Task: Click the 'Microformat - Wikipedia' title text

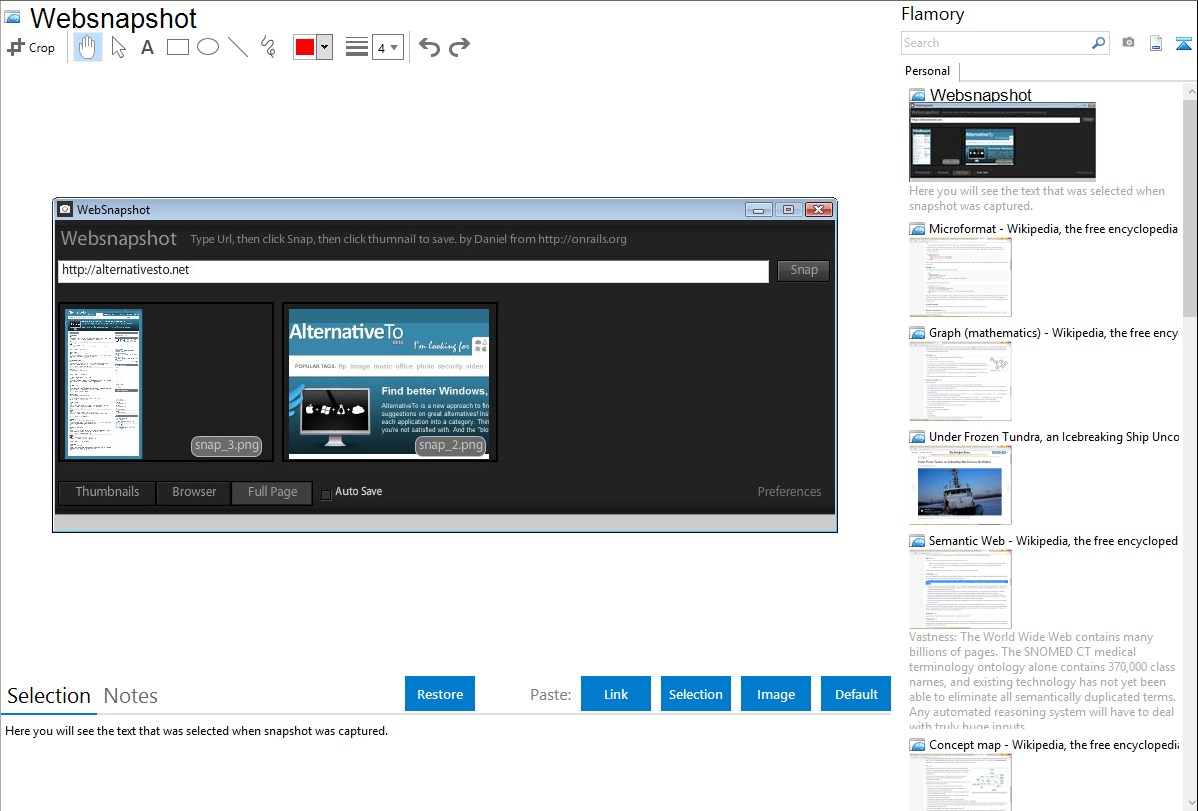Action: [x=1053, y=229]
